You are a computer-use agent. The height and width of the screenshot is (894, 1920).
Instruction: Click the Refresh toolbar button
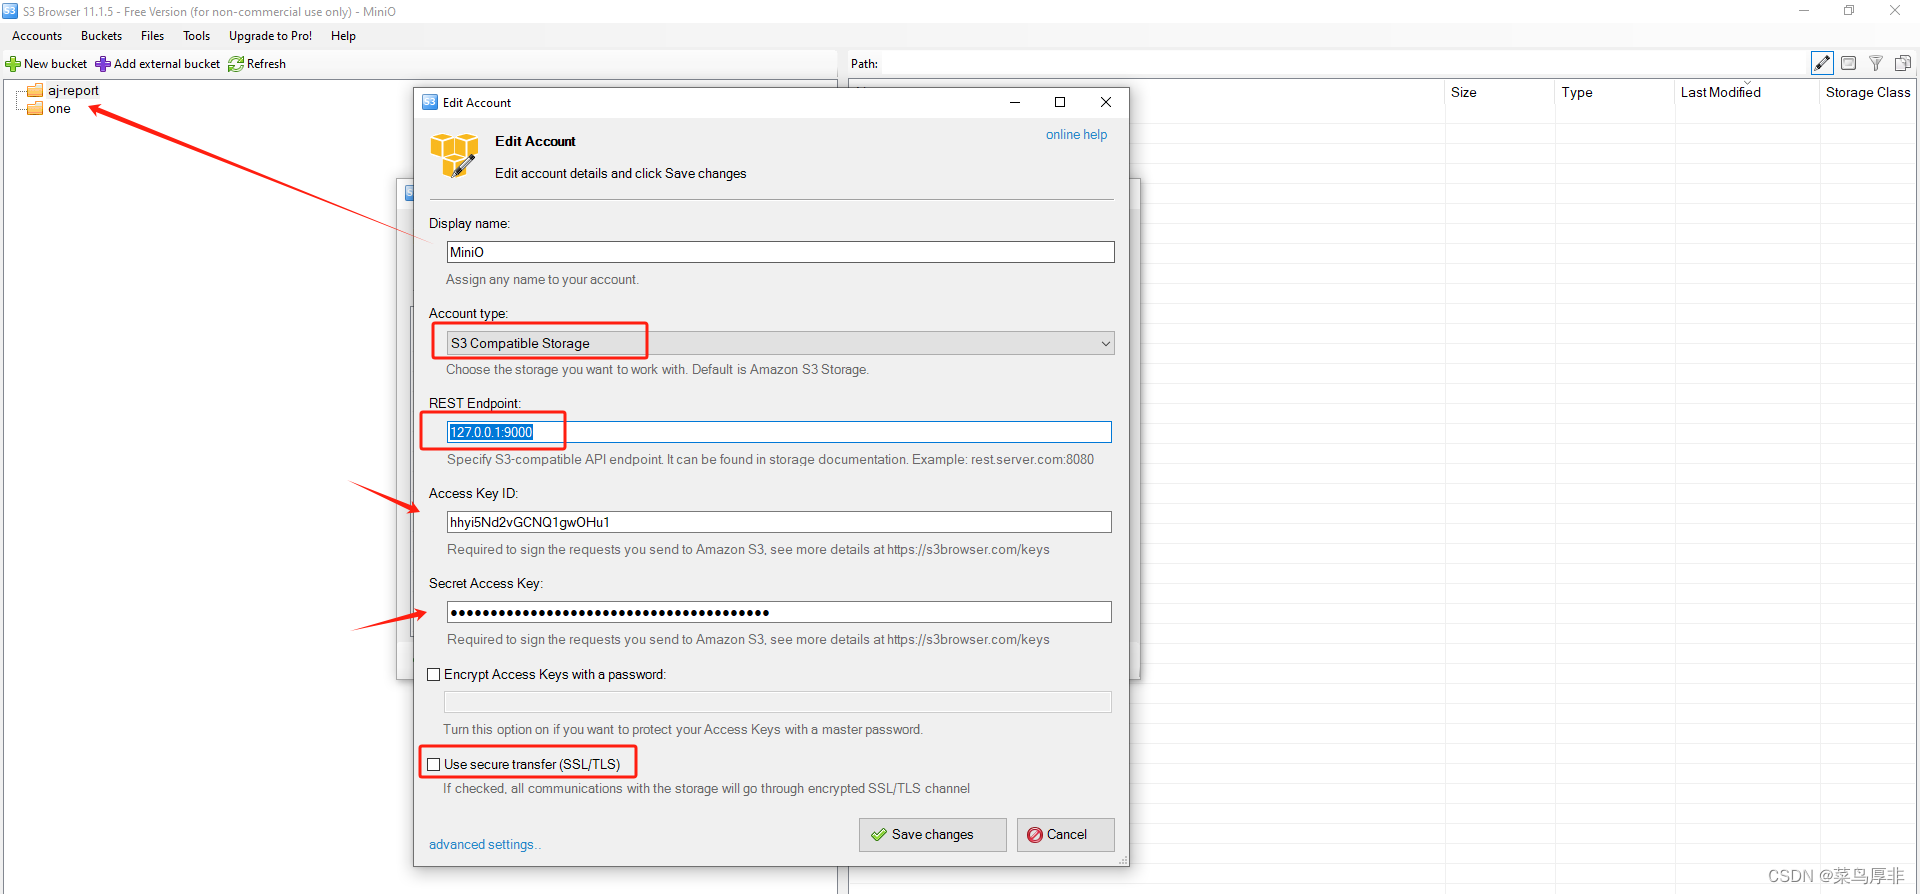click(x=257, y=64)
